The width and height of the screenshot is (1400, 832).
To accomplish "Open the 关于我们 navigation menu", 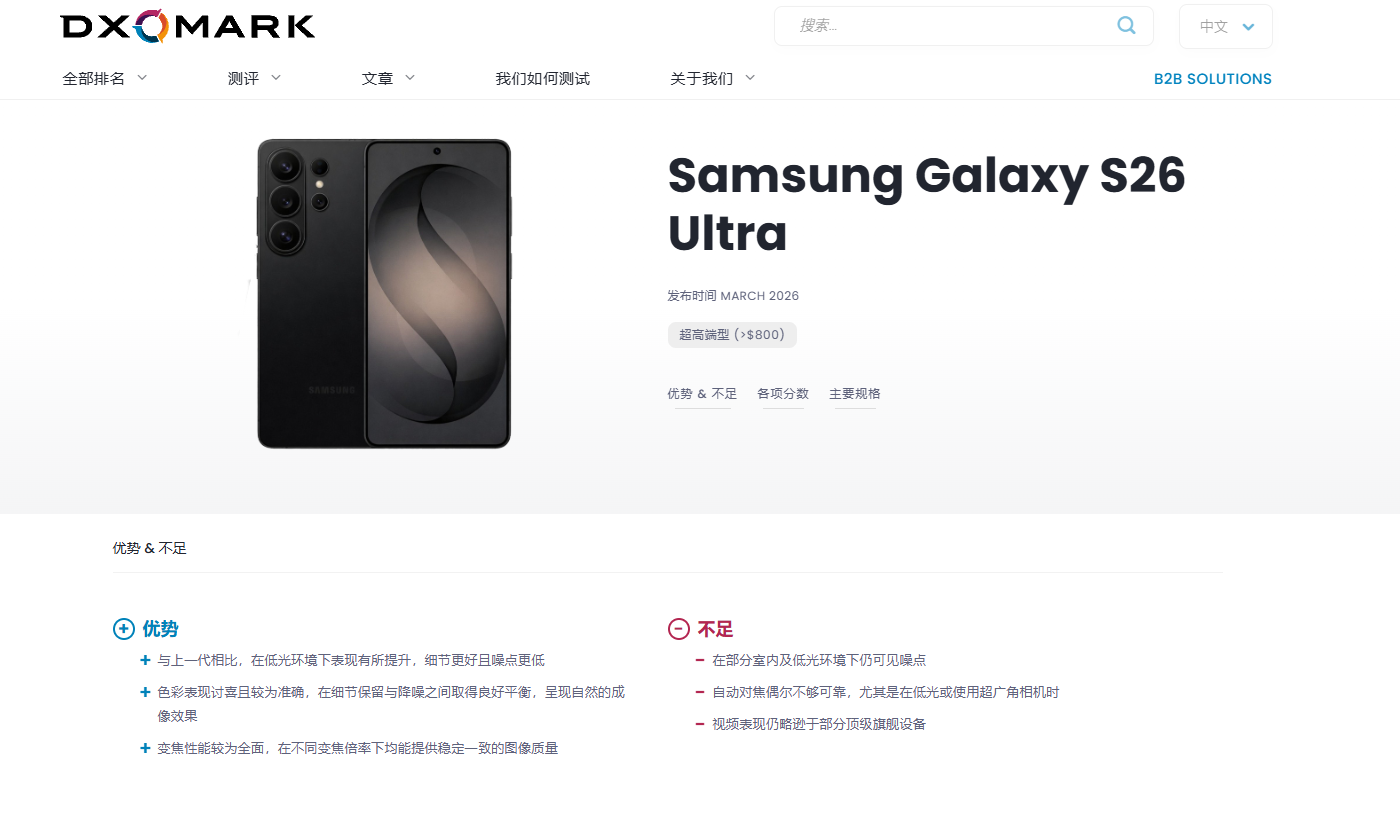I will 713,78.
